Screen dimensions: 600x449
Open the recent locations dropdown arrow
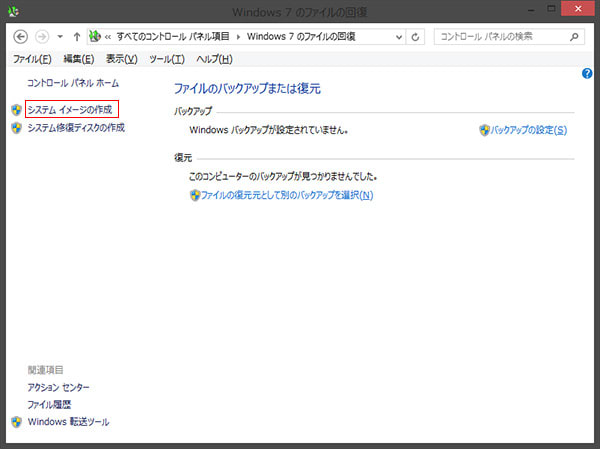[x=60, y=37]
